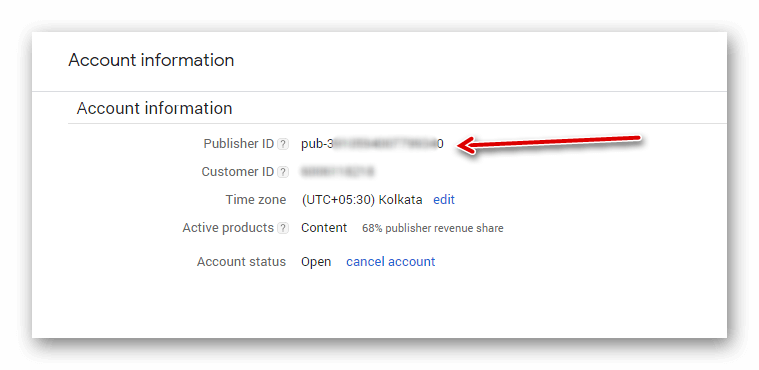The image size is (759, 370).
Task: Click the red arrow pointing at Publisher ID
Action: coord(549,144)
